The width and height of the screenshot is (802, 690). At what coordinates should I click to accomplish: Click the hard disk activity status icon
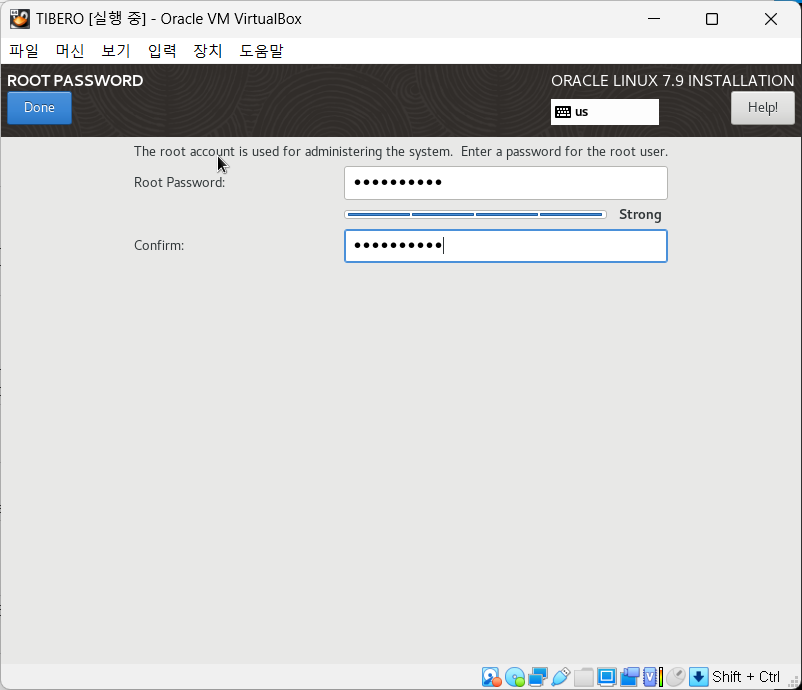[492, 677]
